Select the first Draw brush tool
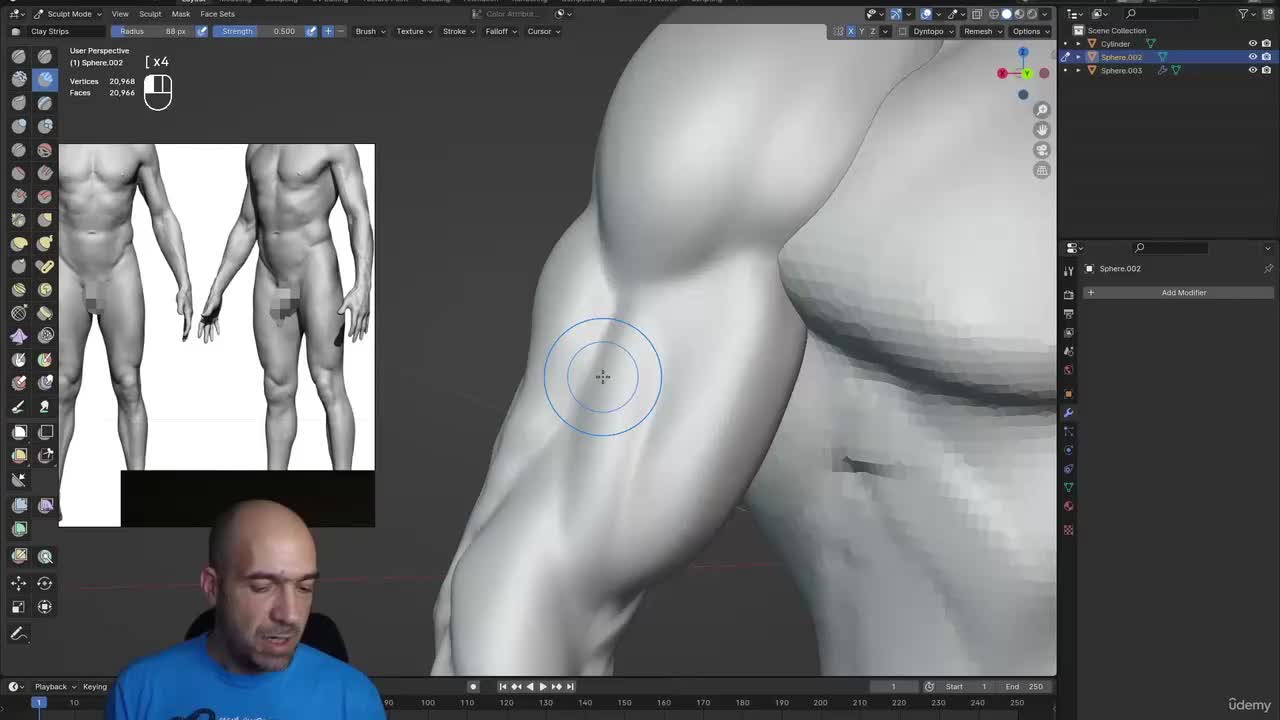 (x=19, y=57)
